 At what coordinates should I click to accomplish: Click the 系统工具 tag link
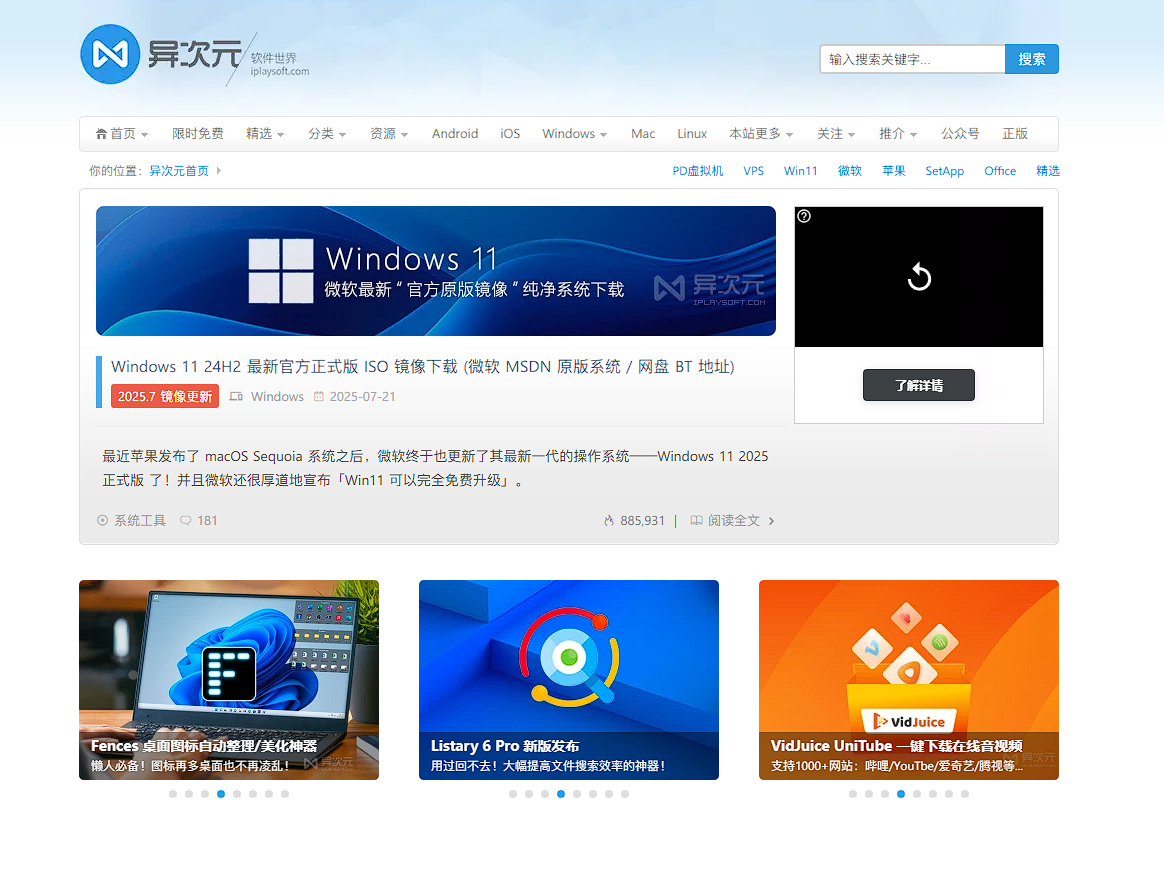pyautogui.click(x=140, y=520)
